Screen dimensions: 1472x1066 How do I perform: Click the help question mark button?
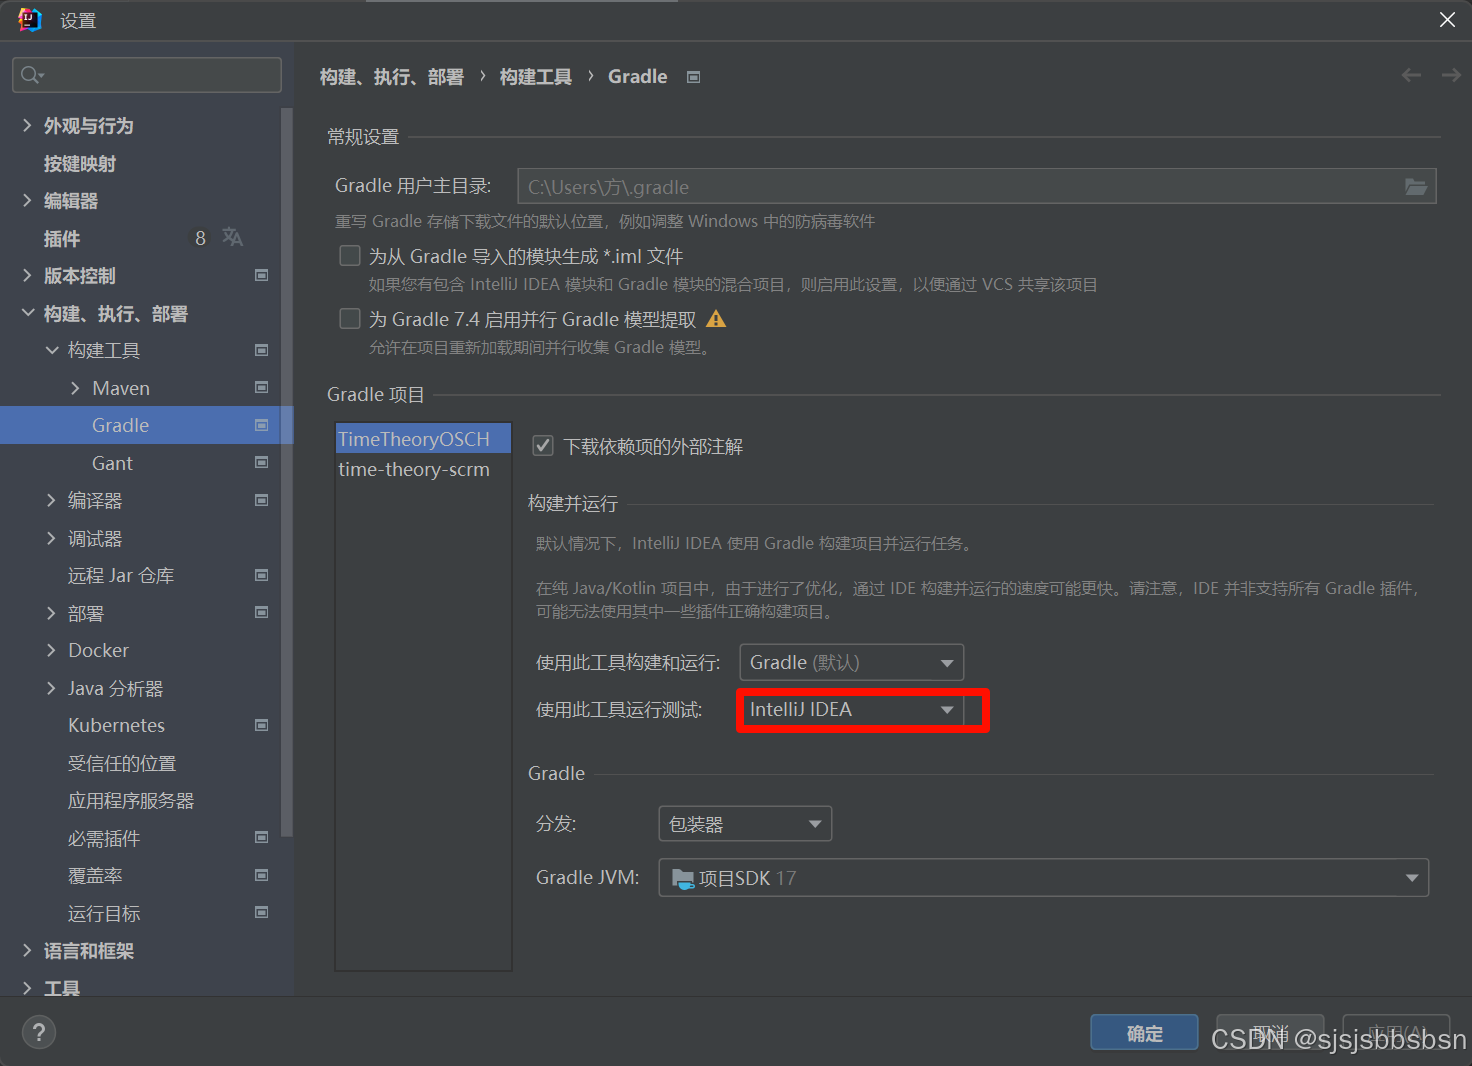39,1032
